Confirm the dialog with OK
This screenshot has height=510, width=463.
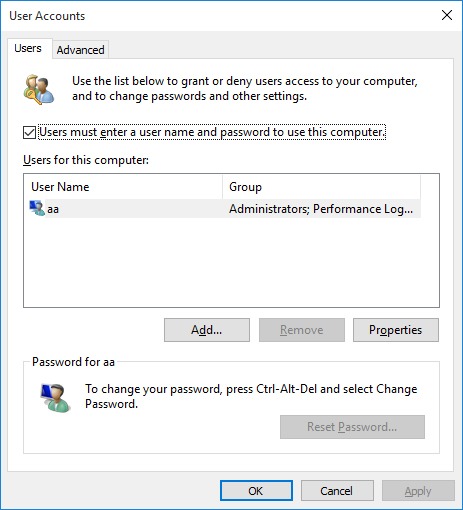(256, 491)
